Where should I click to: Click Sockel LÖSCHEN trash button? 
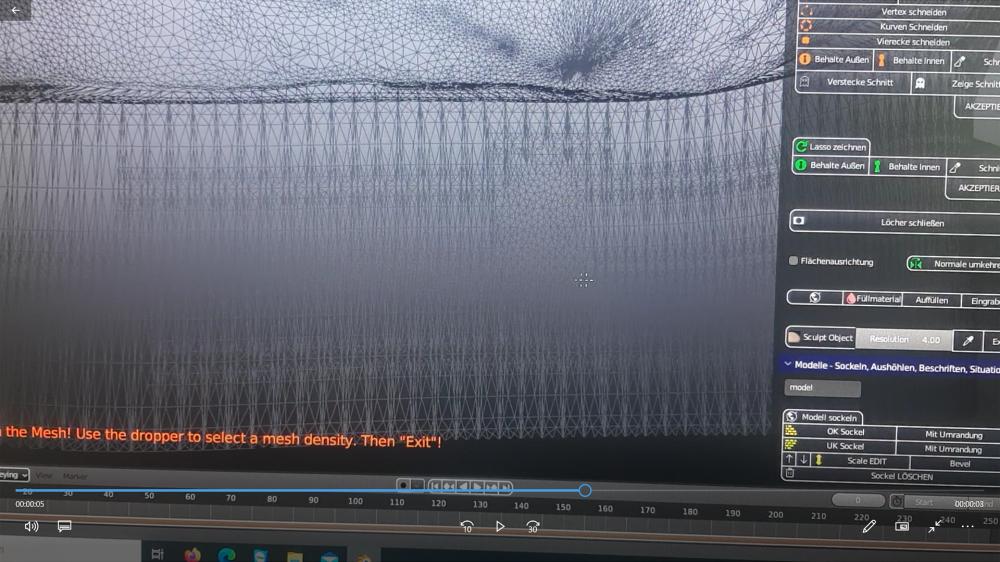coord(892,476)
